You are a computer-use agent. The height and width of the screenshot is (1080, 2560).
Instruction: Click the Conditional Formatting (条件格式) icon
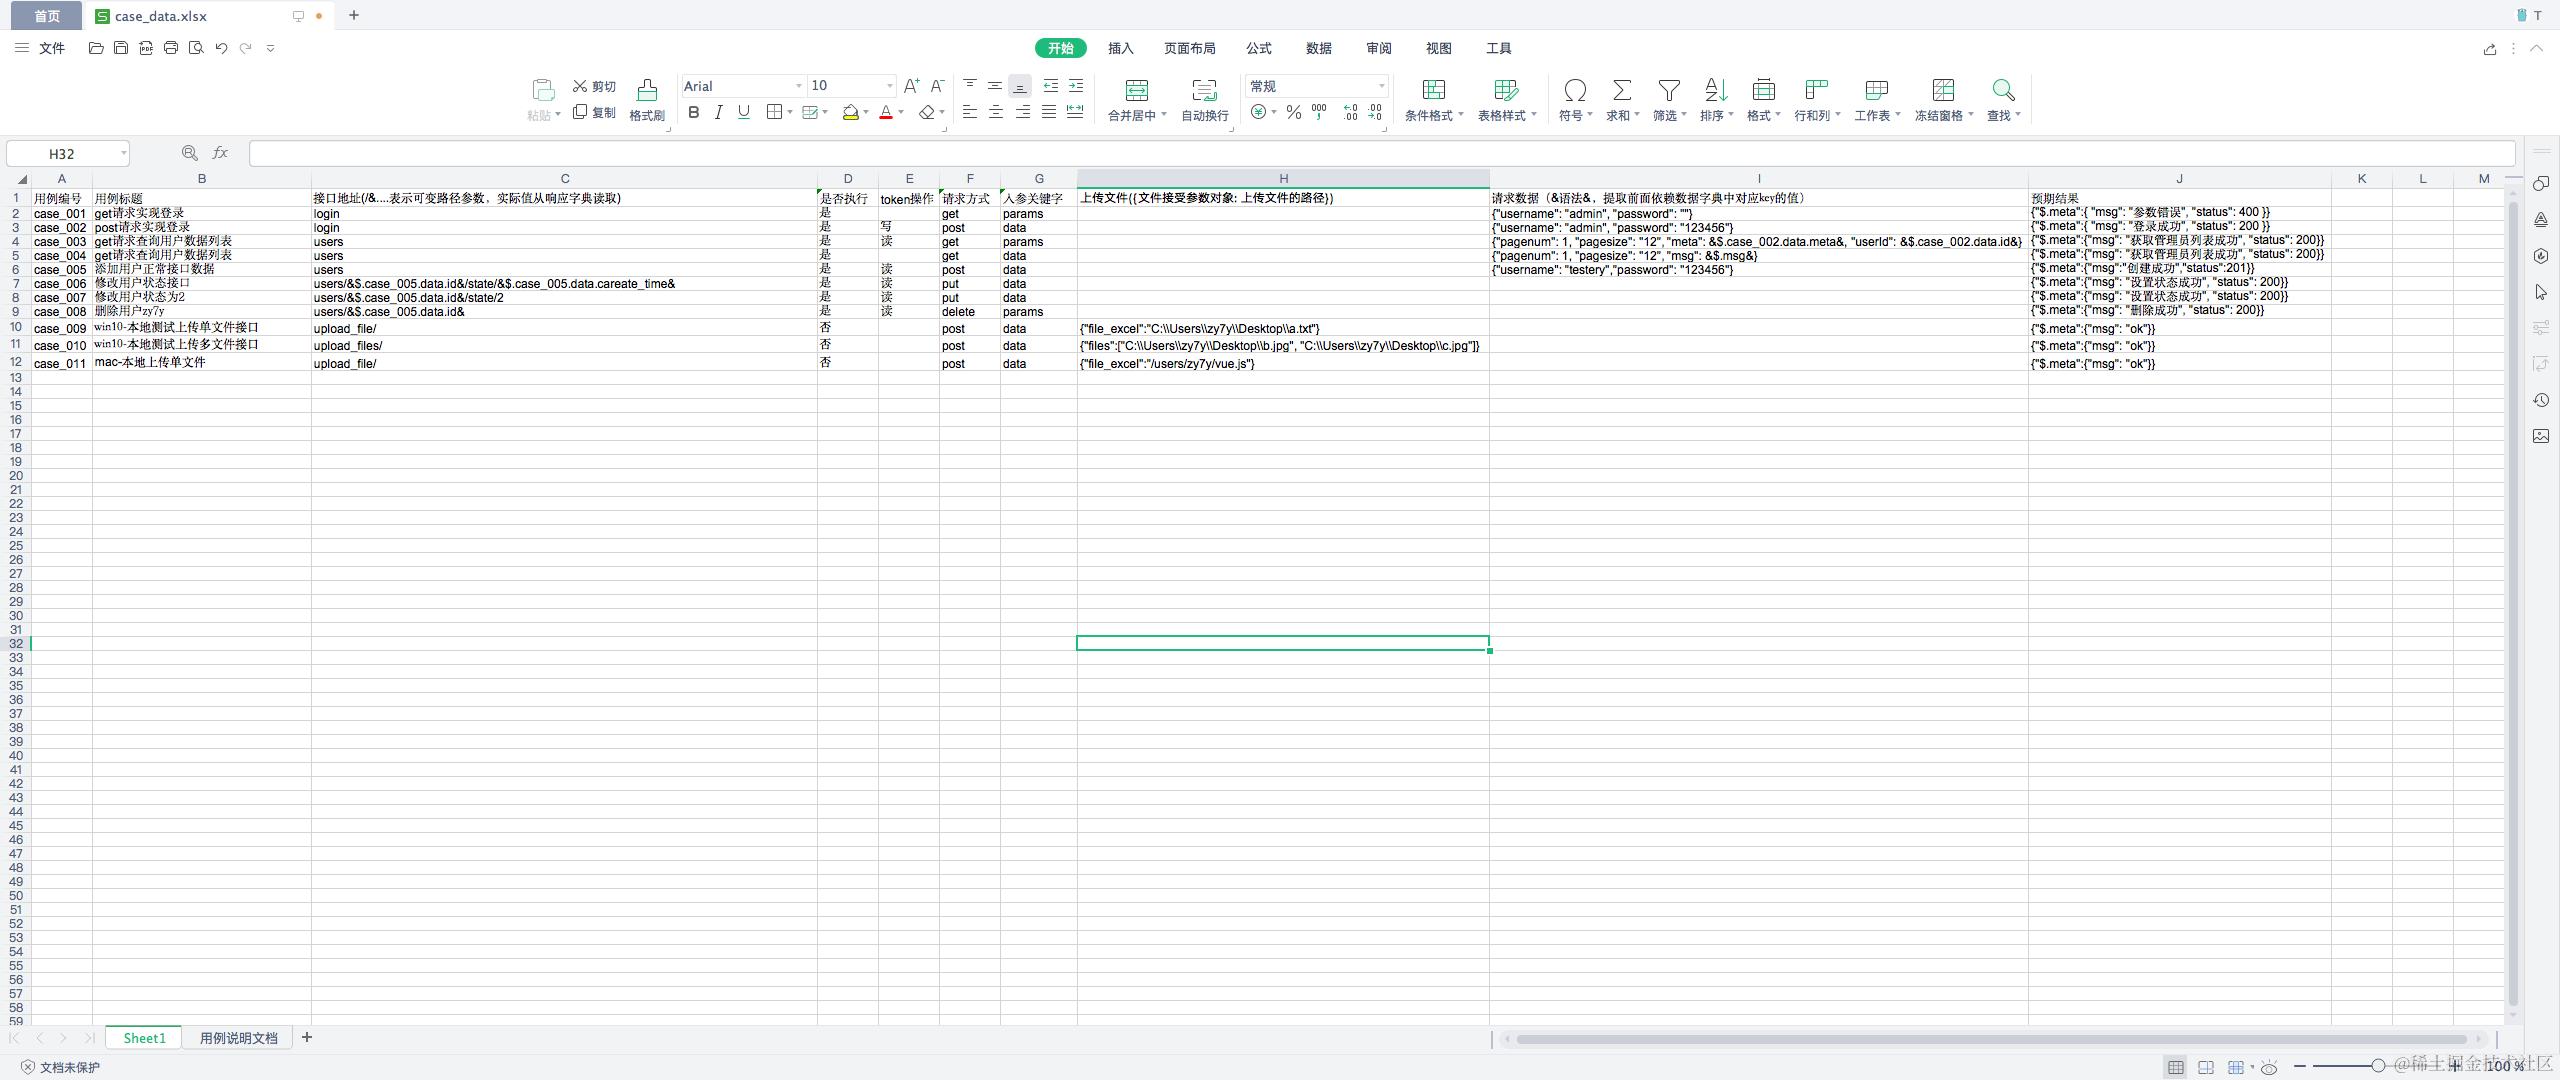[x=1433, y=91]
